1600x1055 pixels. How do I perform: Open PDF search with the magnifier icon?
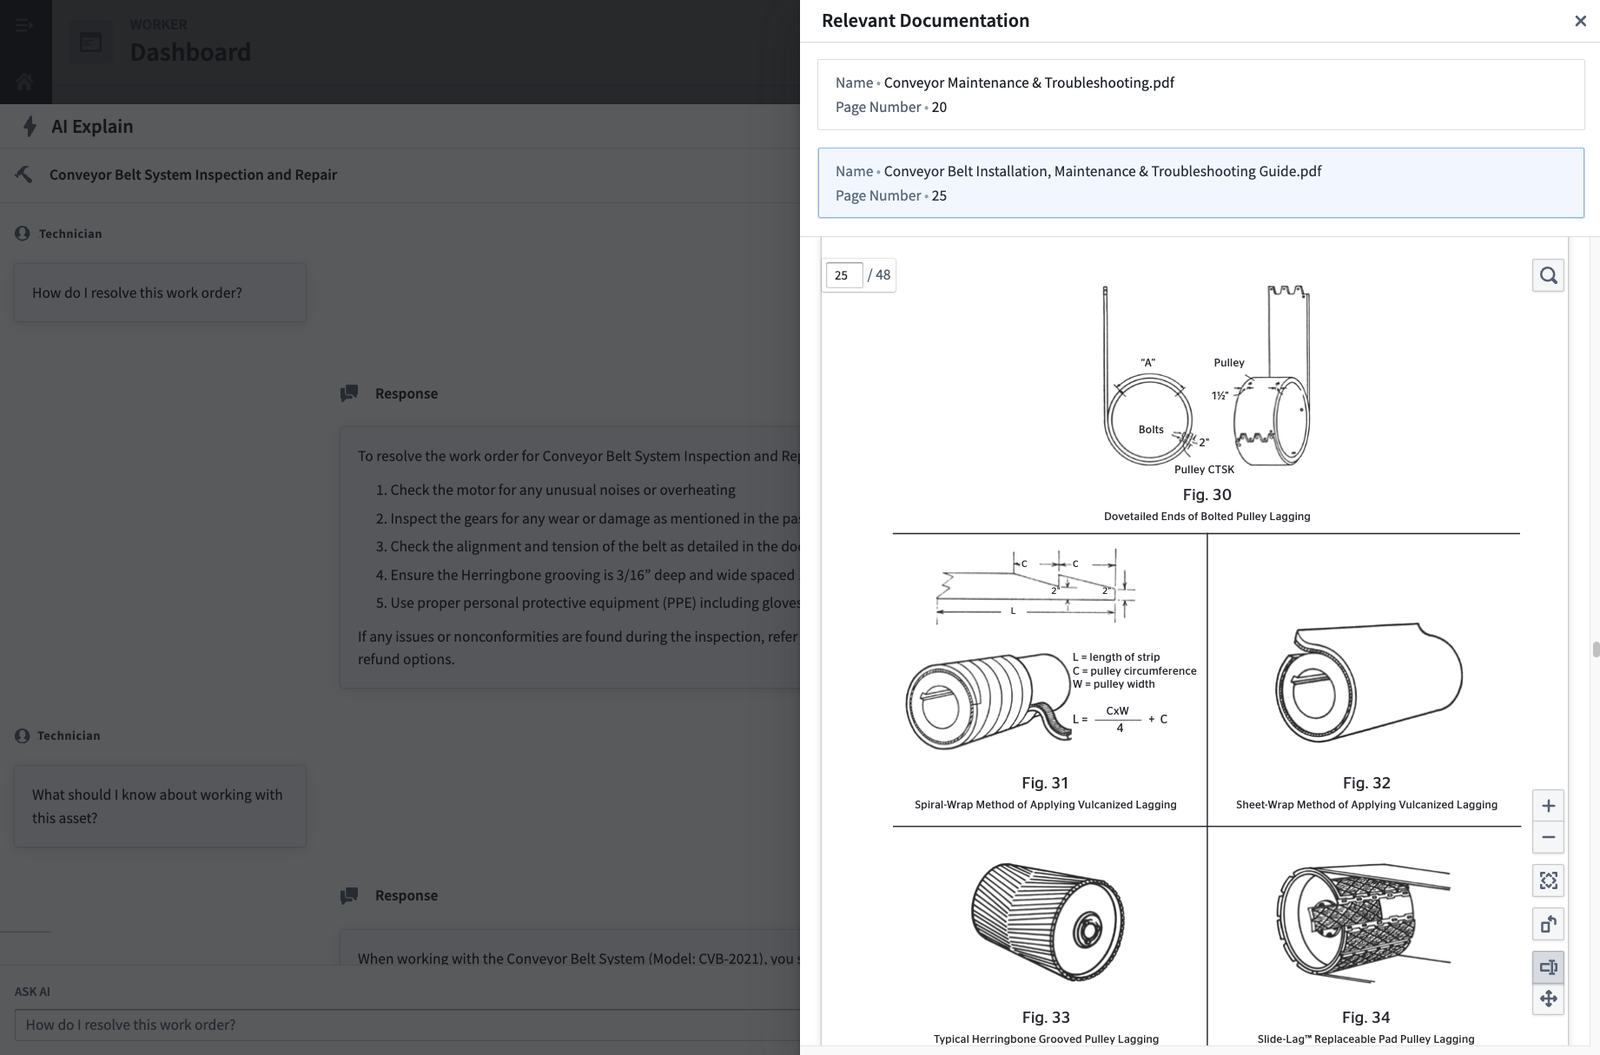(x=1548, y=275)
